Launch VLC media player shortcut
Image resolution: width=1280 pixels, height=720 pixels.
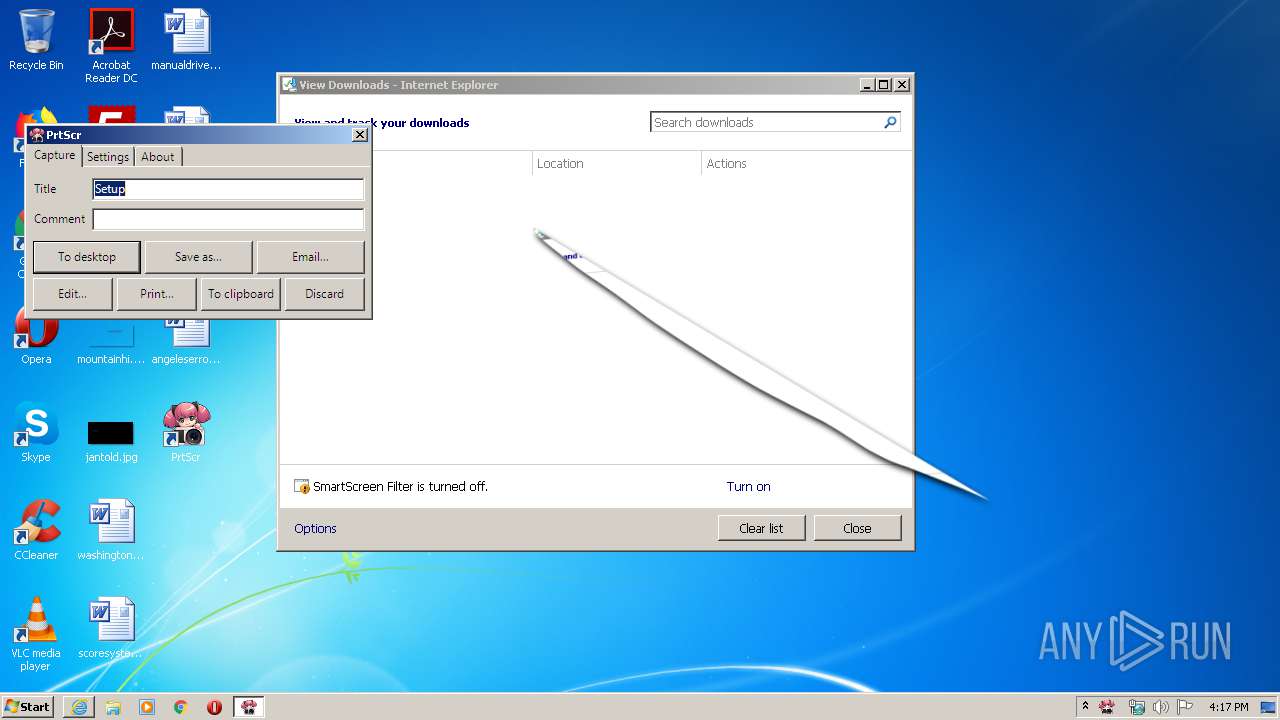point(36,634)
